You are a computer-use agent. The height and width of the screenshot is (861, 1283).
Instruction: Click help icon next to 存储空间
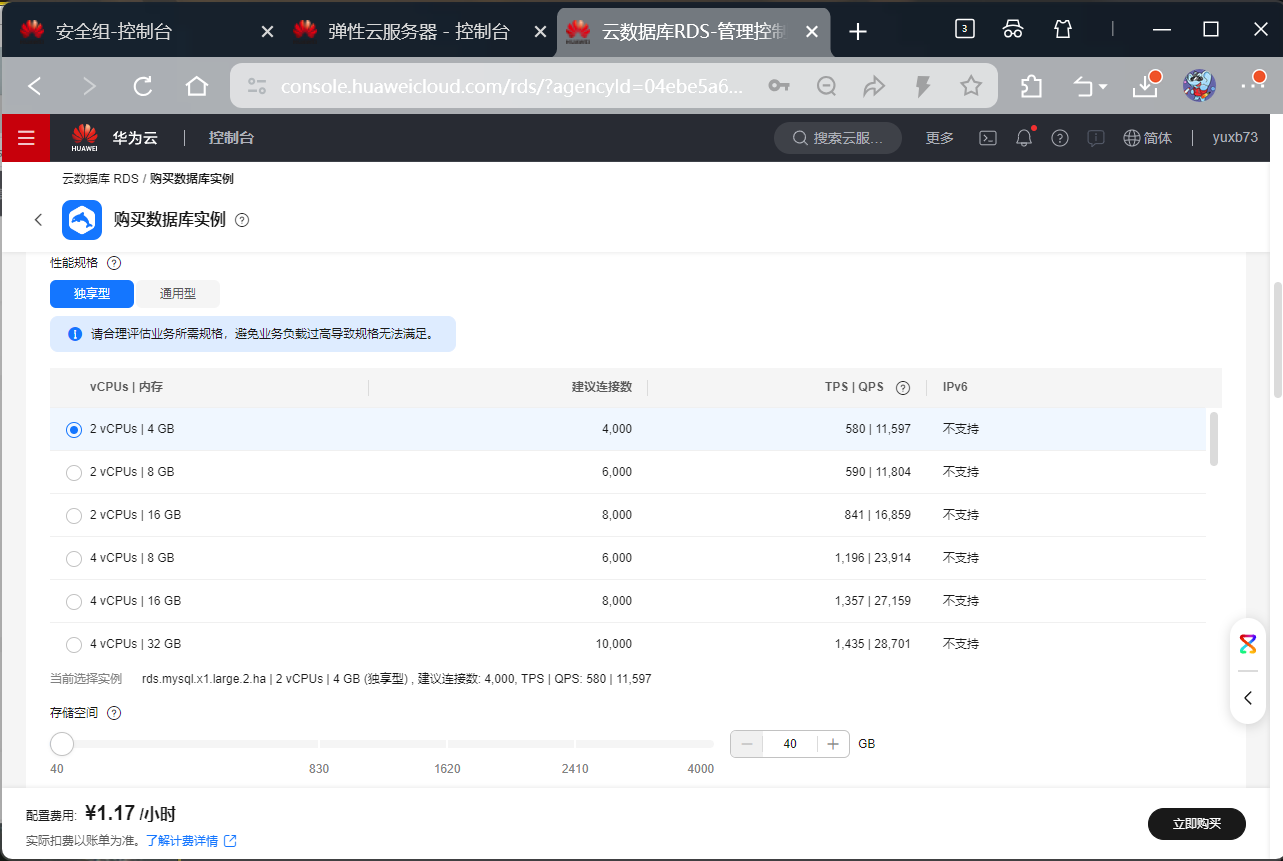(x=114, y=713)
